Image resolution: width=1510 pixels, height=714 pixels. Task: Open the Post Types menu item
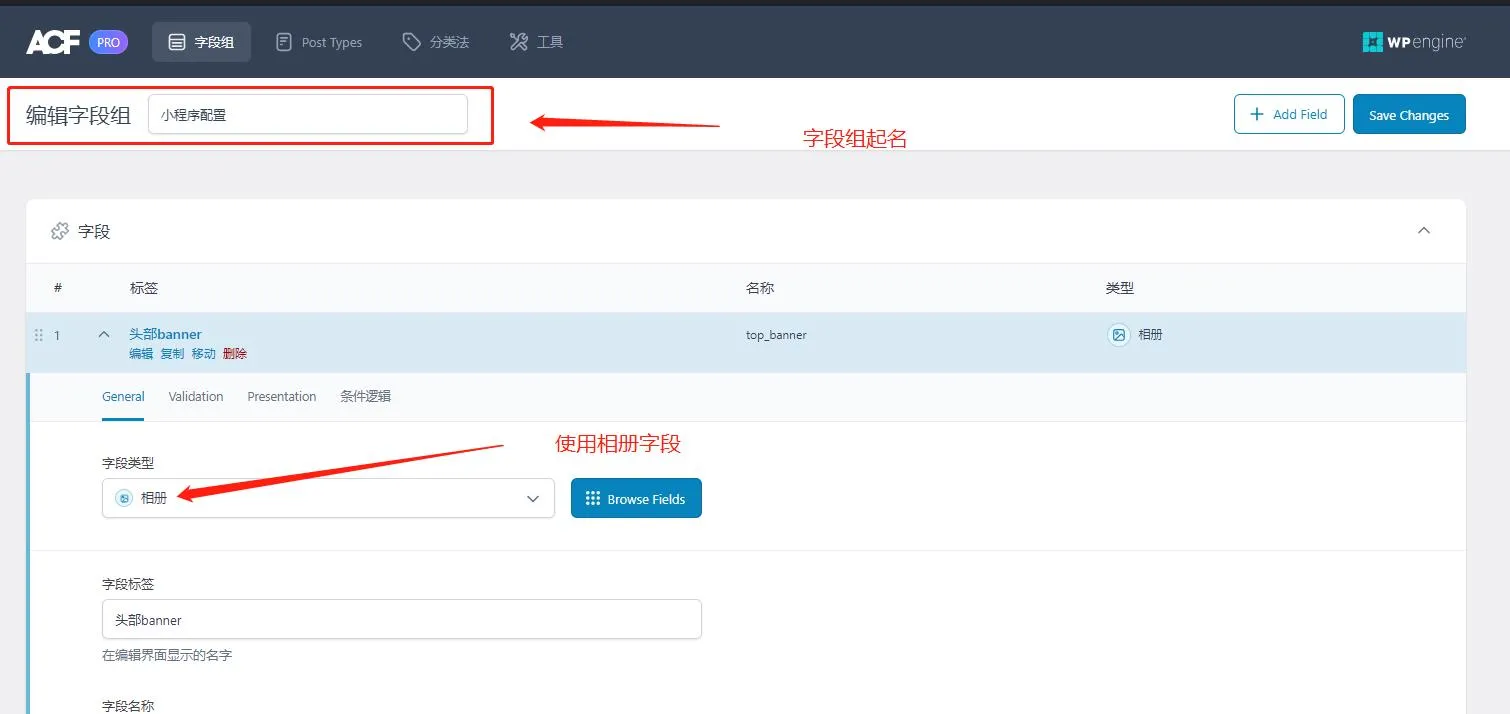click(x=319, y=42)
